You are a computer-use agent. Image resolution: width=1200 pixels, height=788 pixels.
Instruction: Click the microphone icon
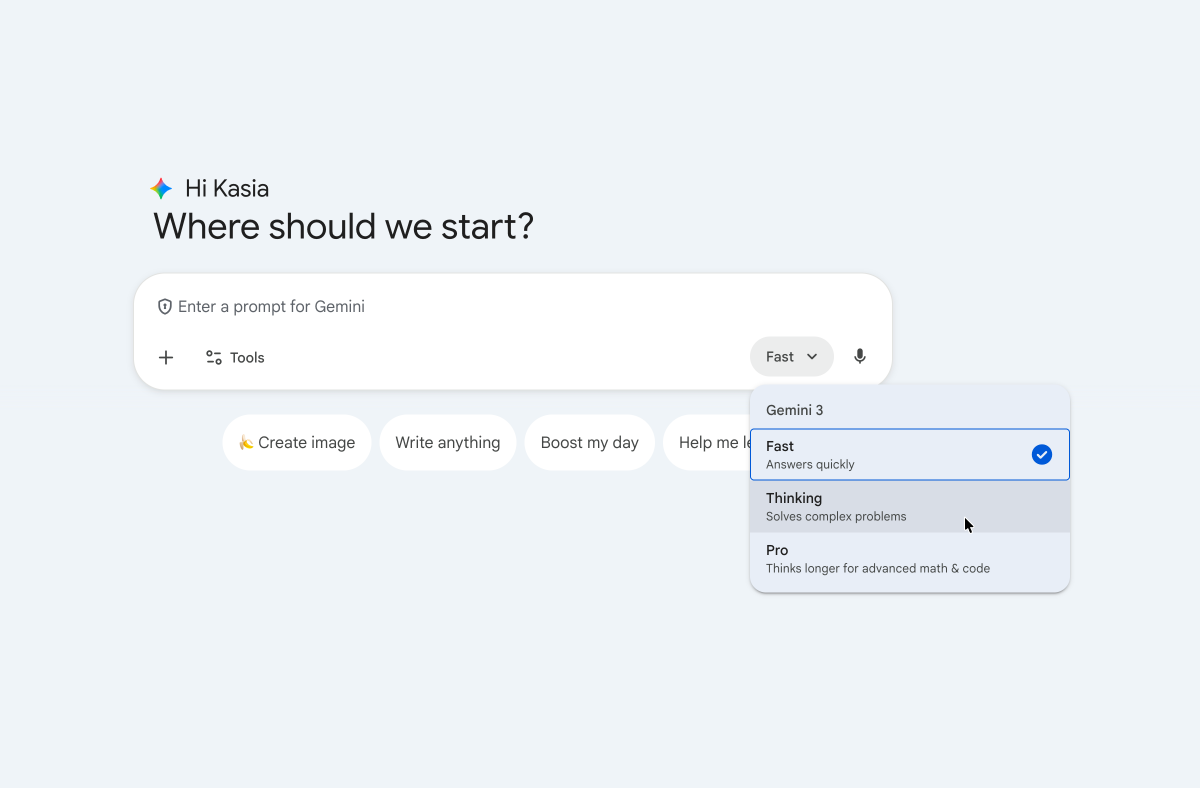point(860,357)
